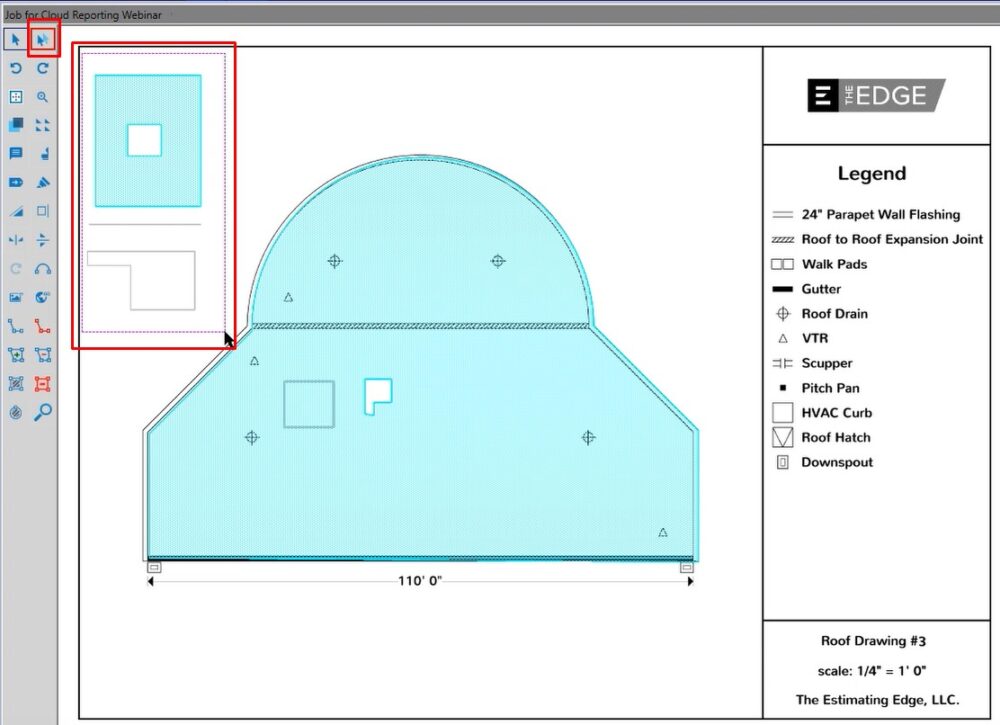Choose the flip vertical mirror icon
This screenshot has height=725, width=1000.
(x=43, y=240)
